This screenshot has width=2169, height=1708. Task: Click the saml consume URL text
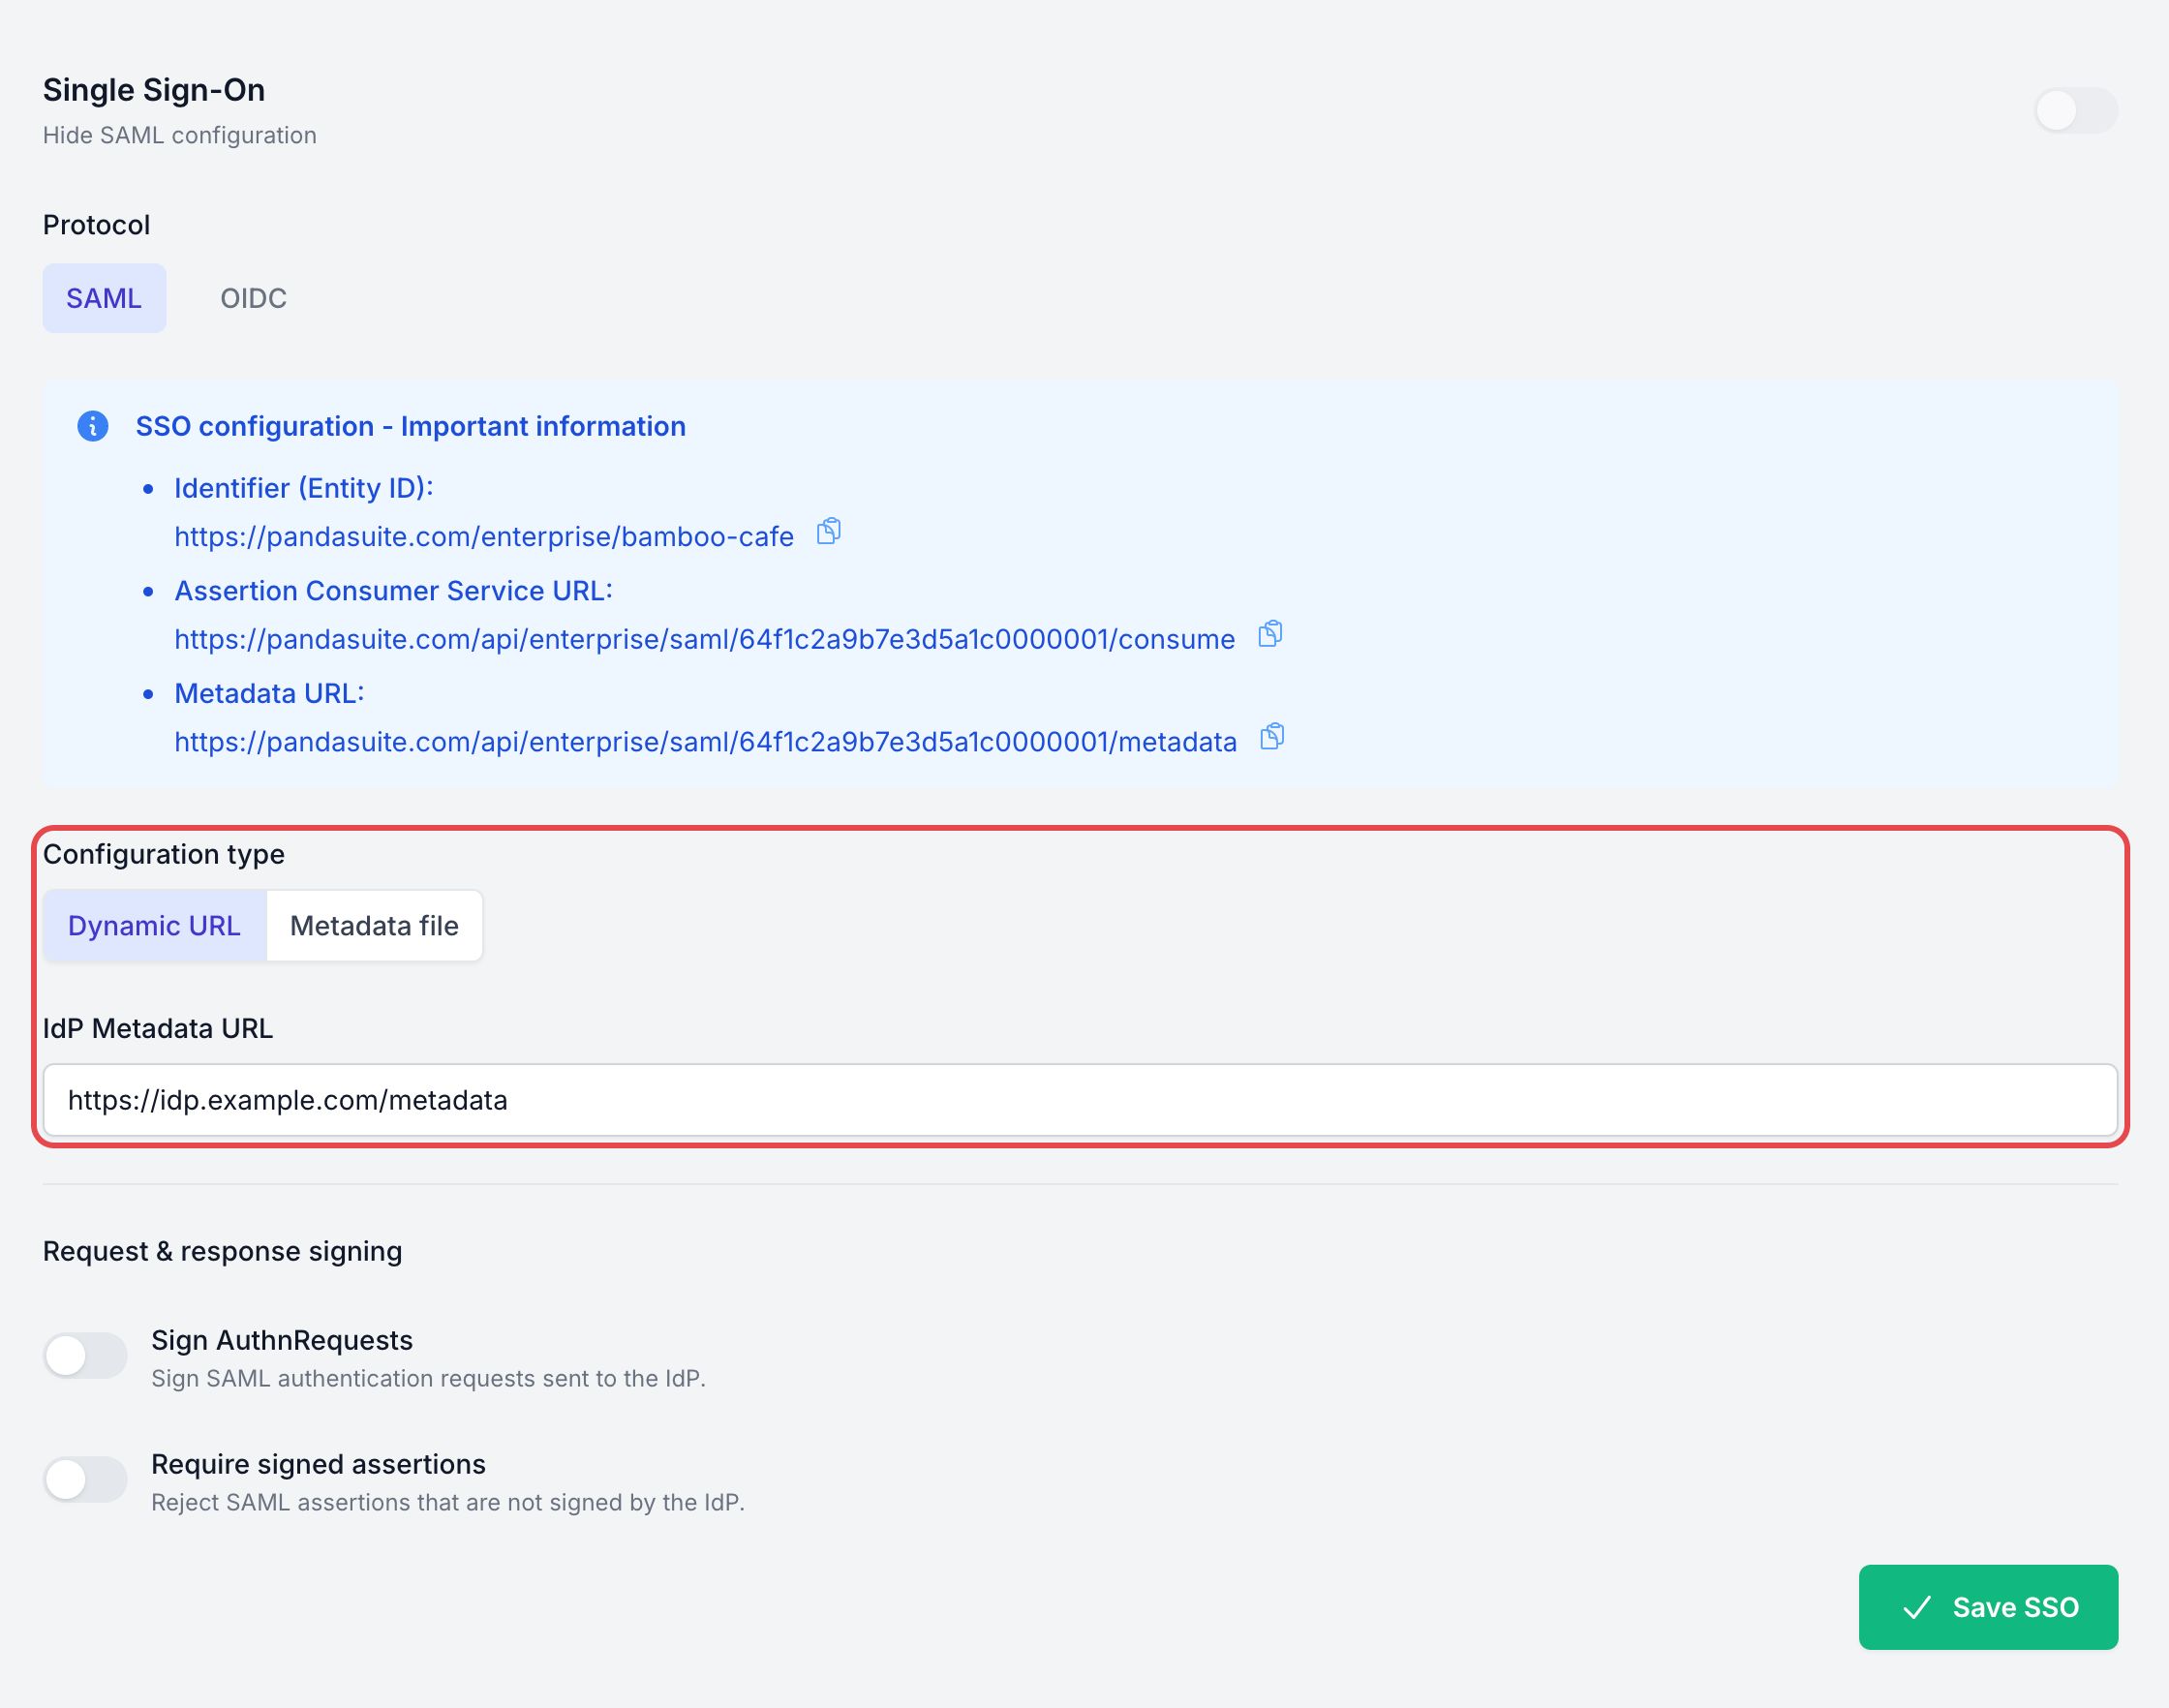point(705,639)
